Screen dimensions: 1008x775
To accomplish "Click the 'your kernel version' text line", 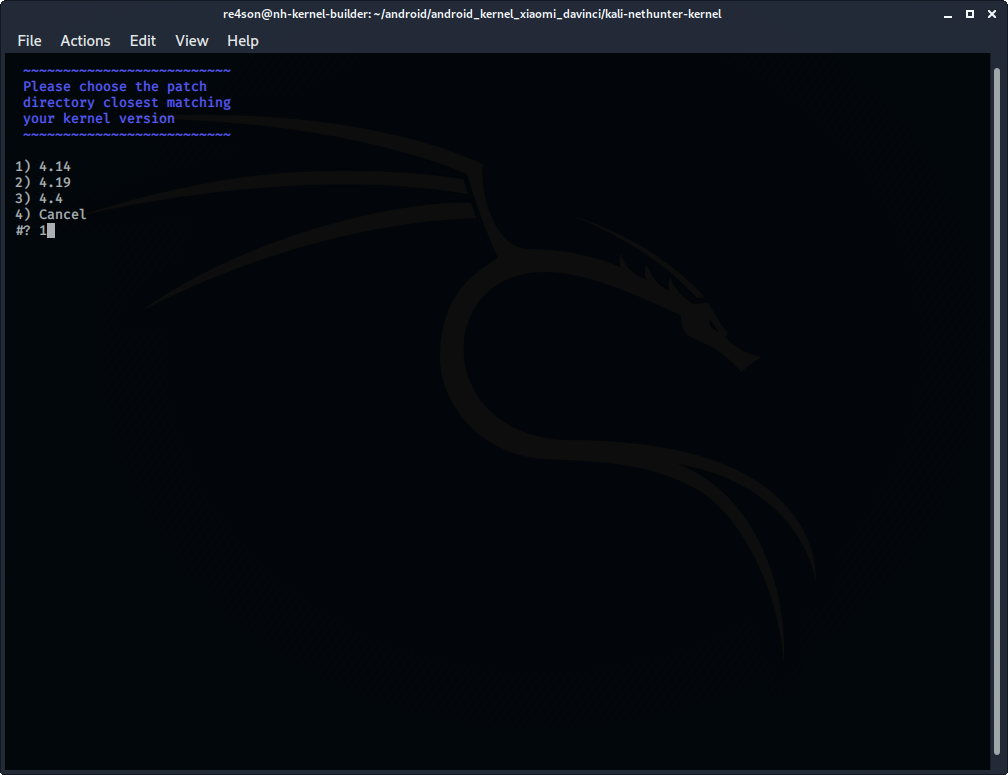I will (99, 119).
